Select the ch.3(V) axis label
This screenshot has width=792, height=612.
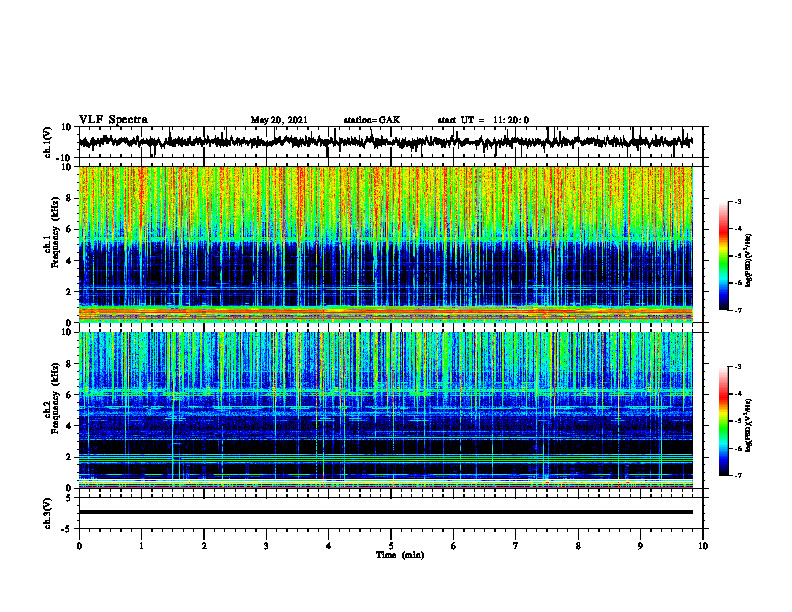point(48,513)
